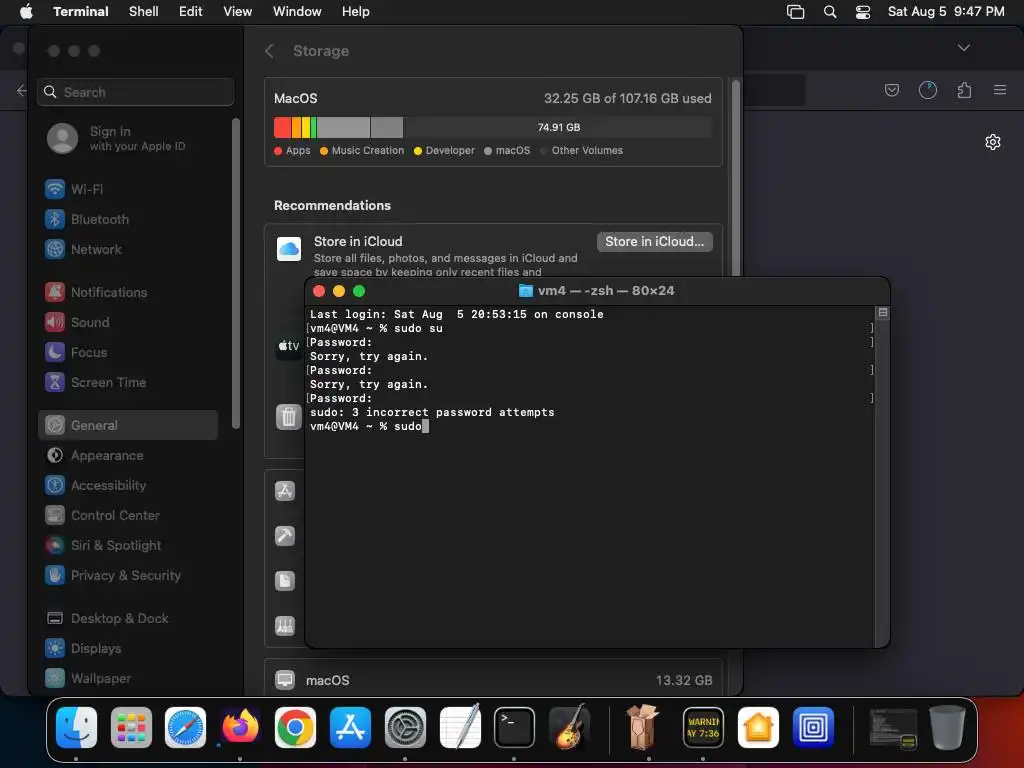The height and width of the screenshot is (768, 1024).
Task: Launch Safari from the Dock
Action: point(185,728)
